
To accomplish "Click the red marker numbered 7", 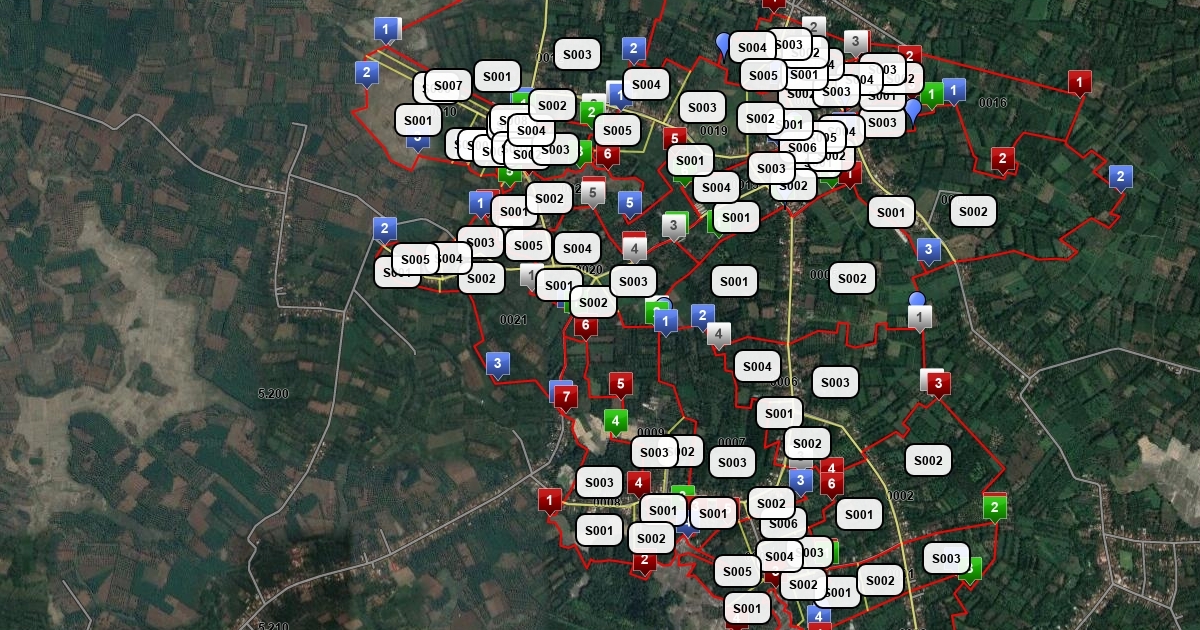I will click(x=566, y=398).
